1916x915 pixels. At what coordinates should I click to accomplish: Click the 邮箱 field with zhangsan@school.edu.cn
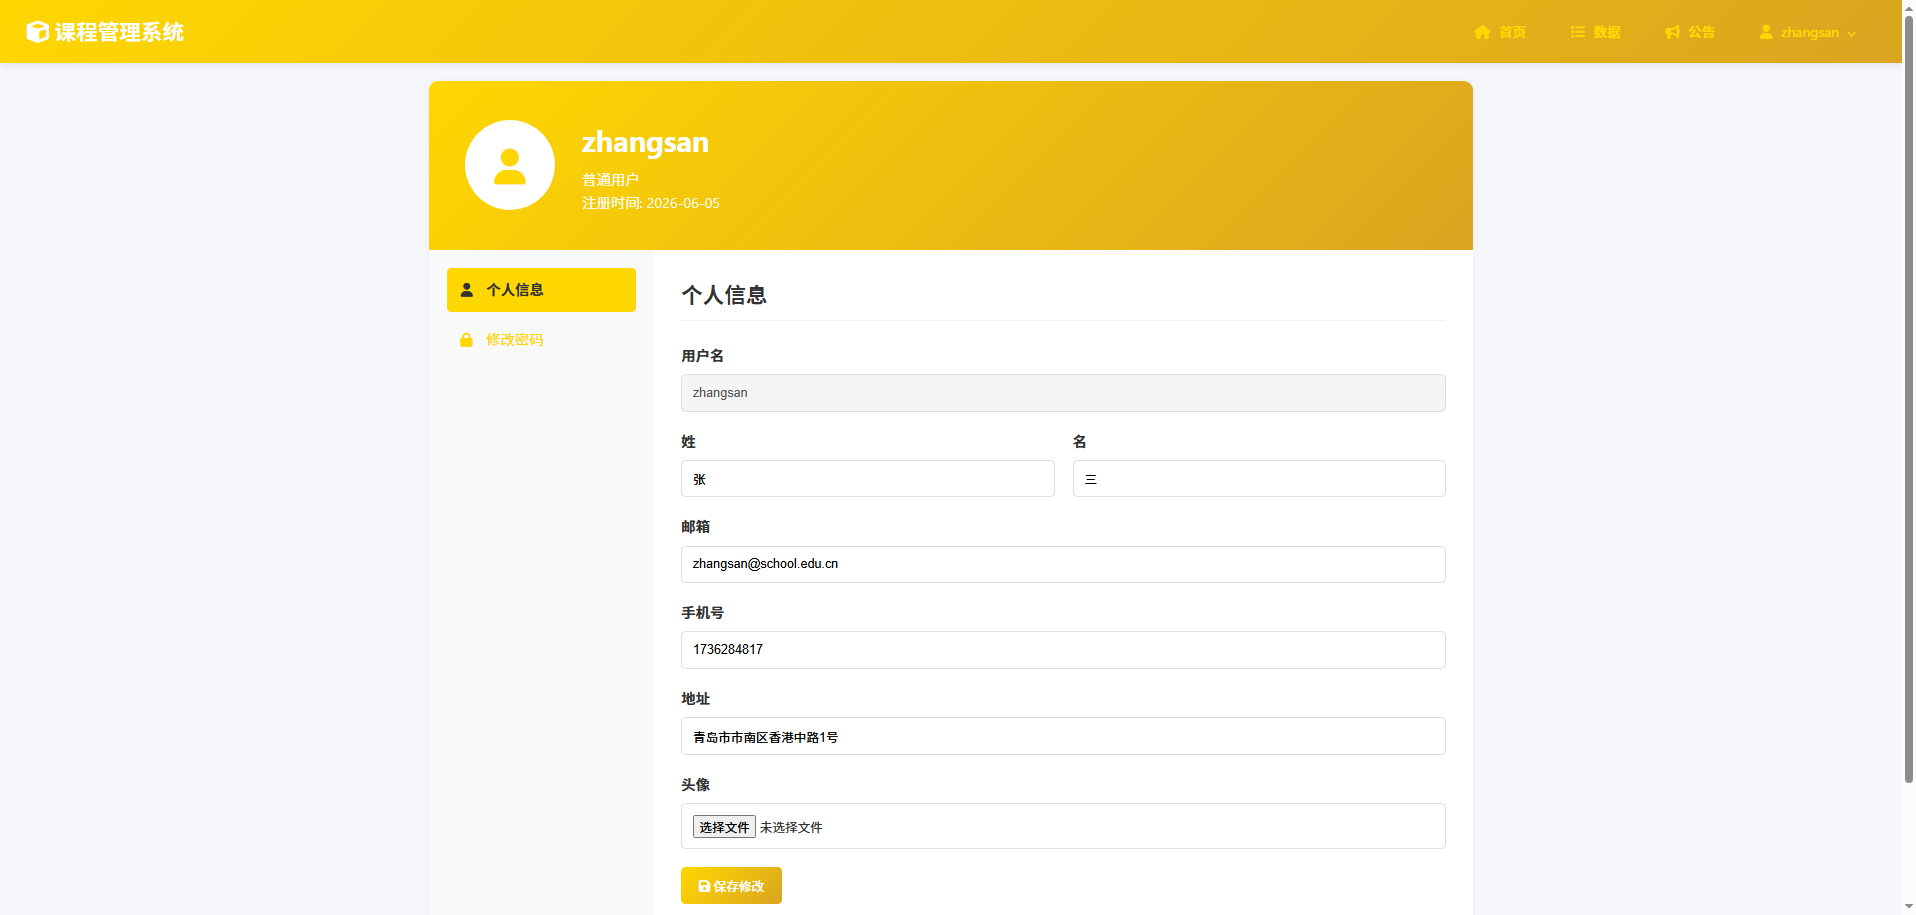tap(1063, 564)
